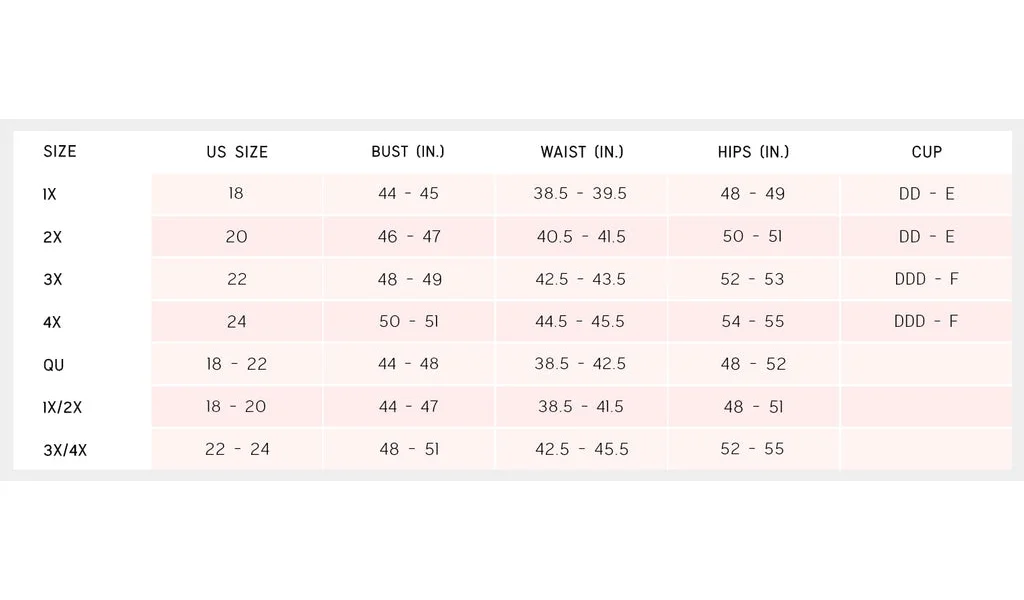Click the 2X size row label
The width and height of the screenshot is (1024, 600).
click(x=52, y=237)
